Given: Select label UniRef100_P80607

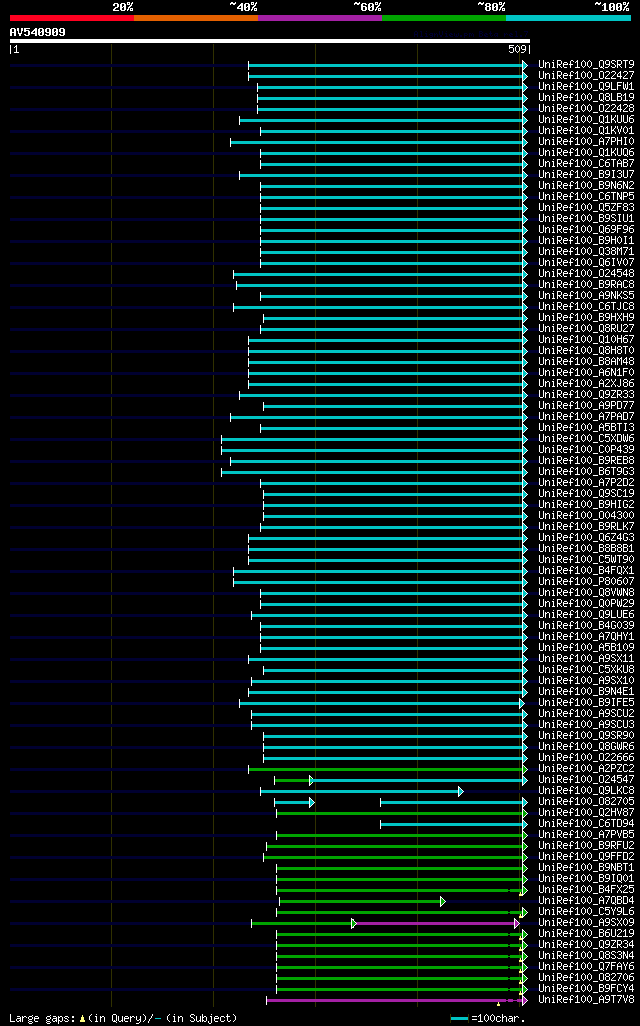Looking at the screenshot, I should point(586,582).
